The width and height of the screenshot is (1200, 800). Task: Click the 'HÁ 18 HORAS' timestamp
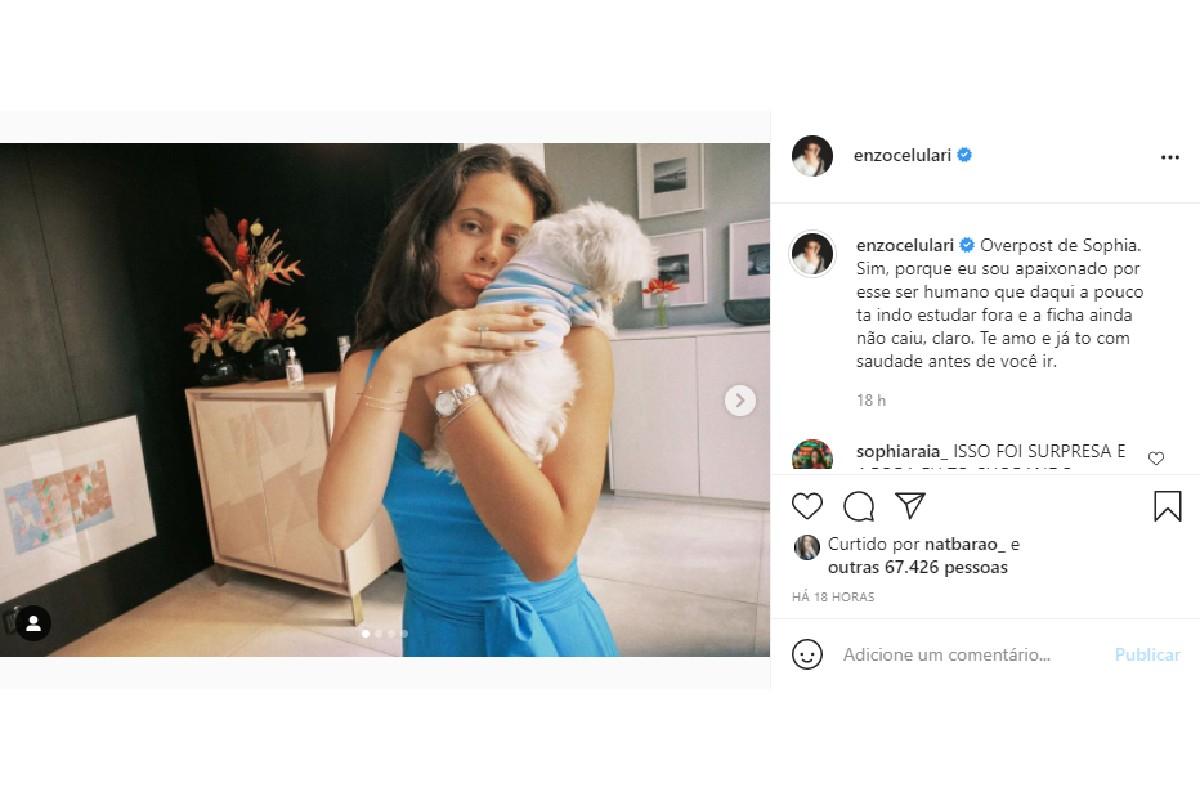tap(833, 597)
